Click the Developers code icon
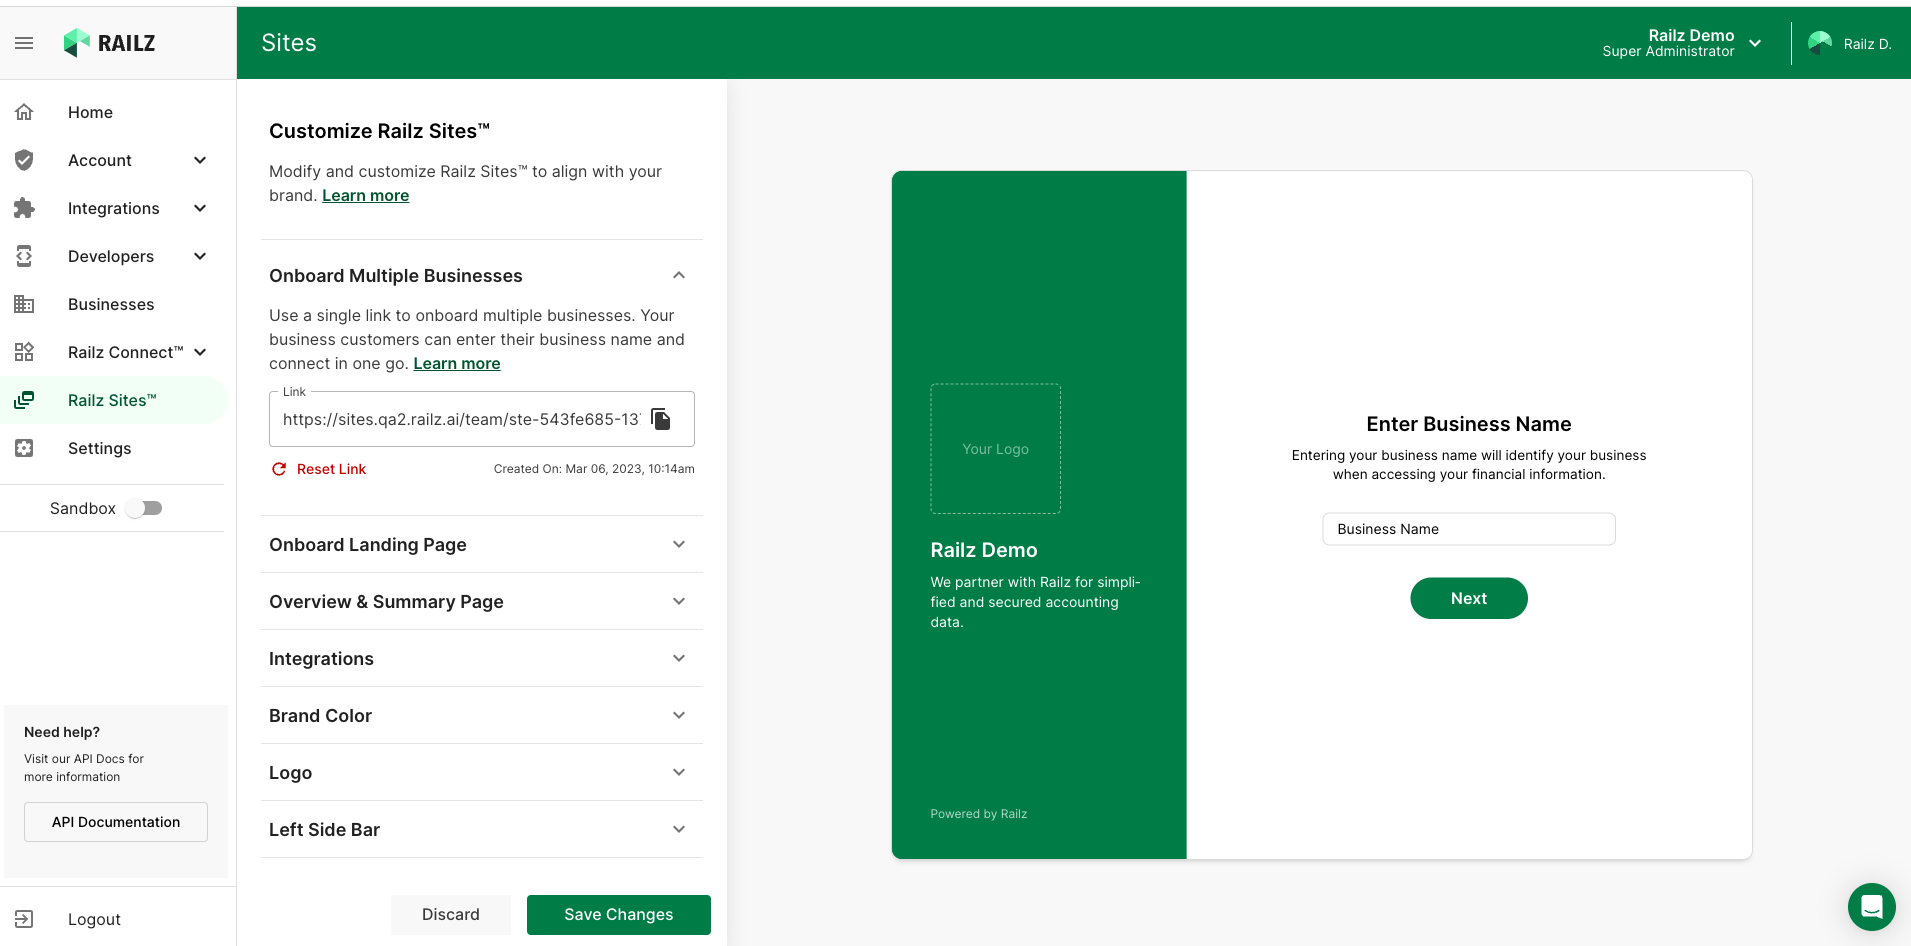The width and height of the screenshot is (1911, 946). [x=24, y=256]
